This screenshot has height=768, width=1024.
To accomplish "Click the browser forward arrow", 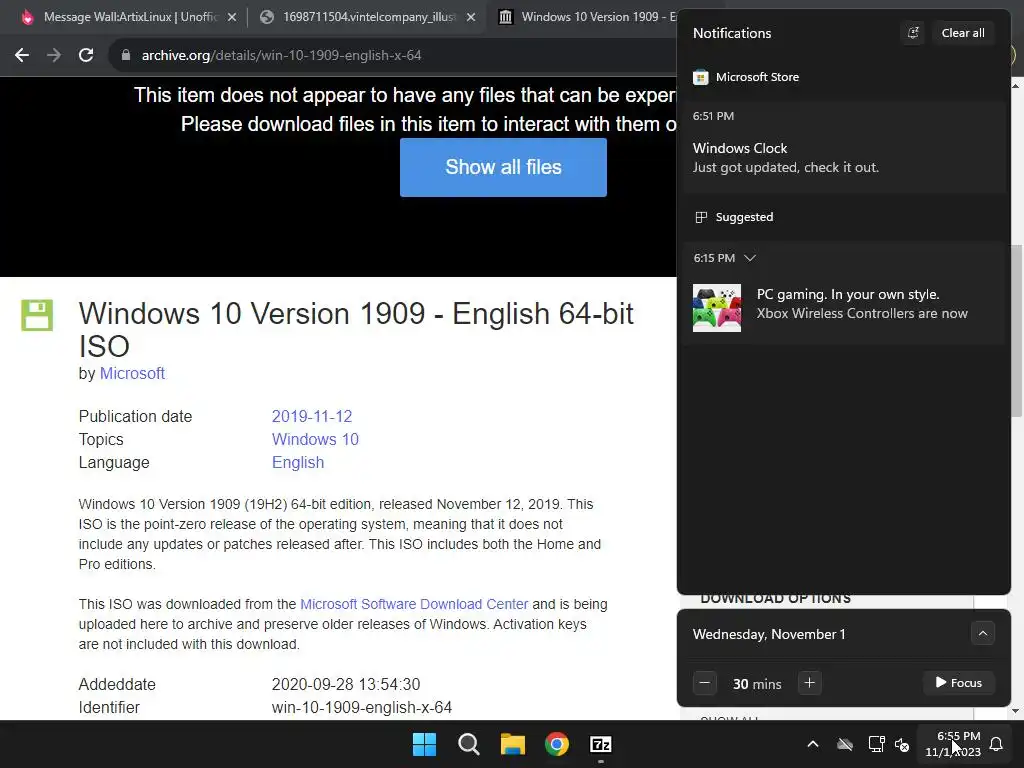I will (54, 56).
